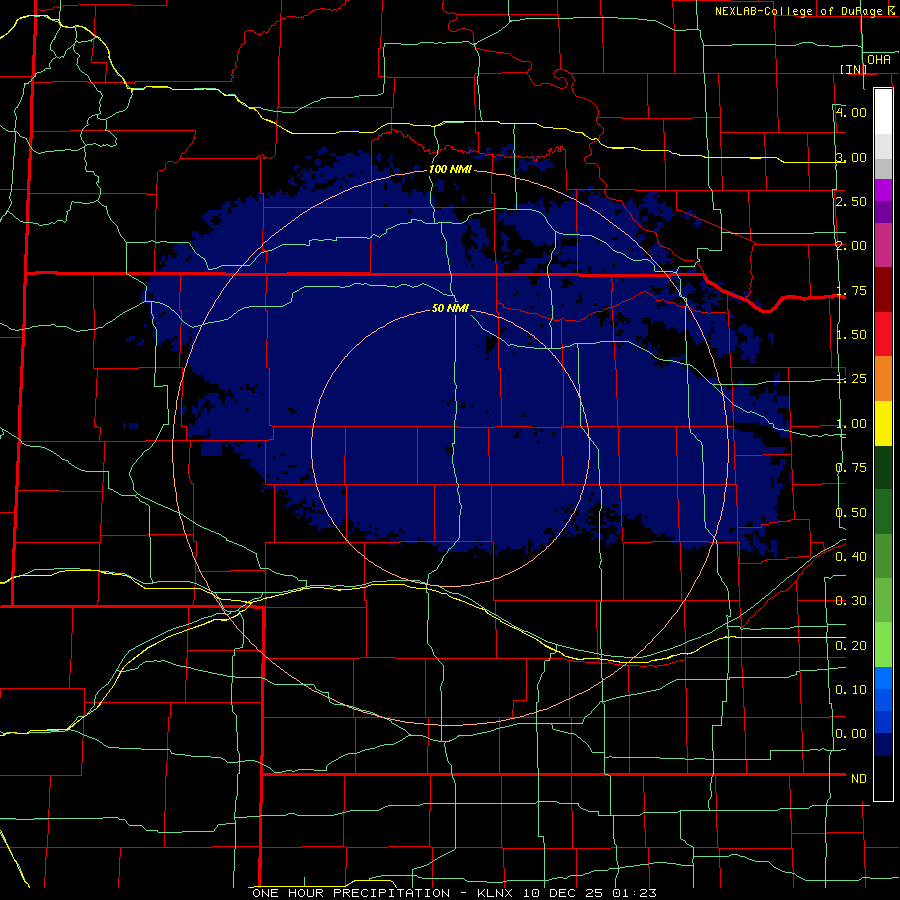Click the 0.75 legend value
Screen dimensions: 900x900
851,467
